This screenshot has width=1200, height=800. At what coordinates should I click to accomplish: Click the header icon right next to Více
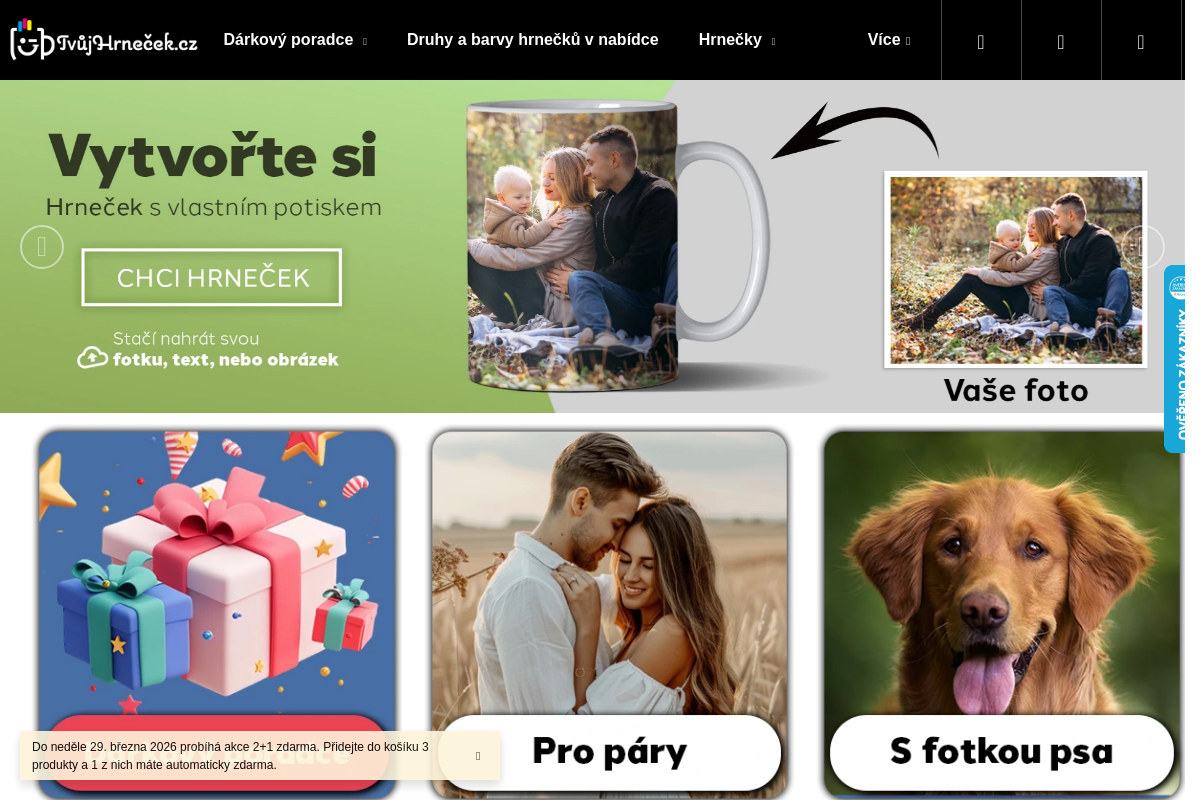(x=981, y=41)
